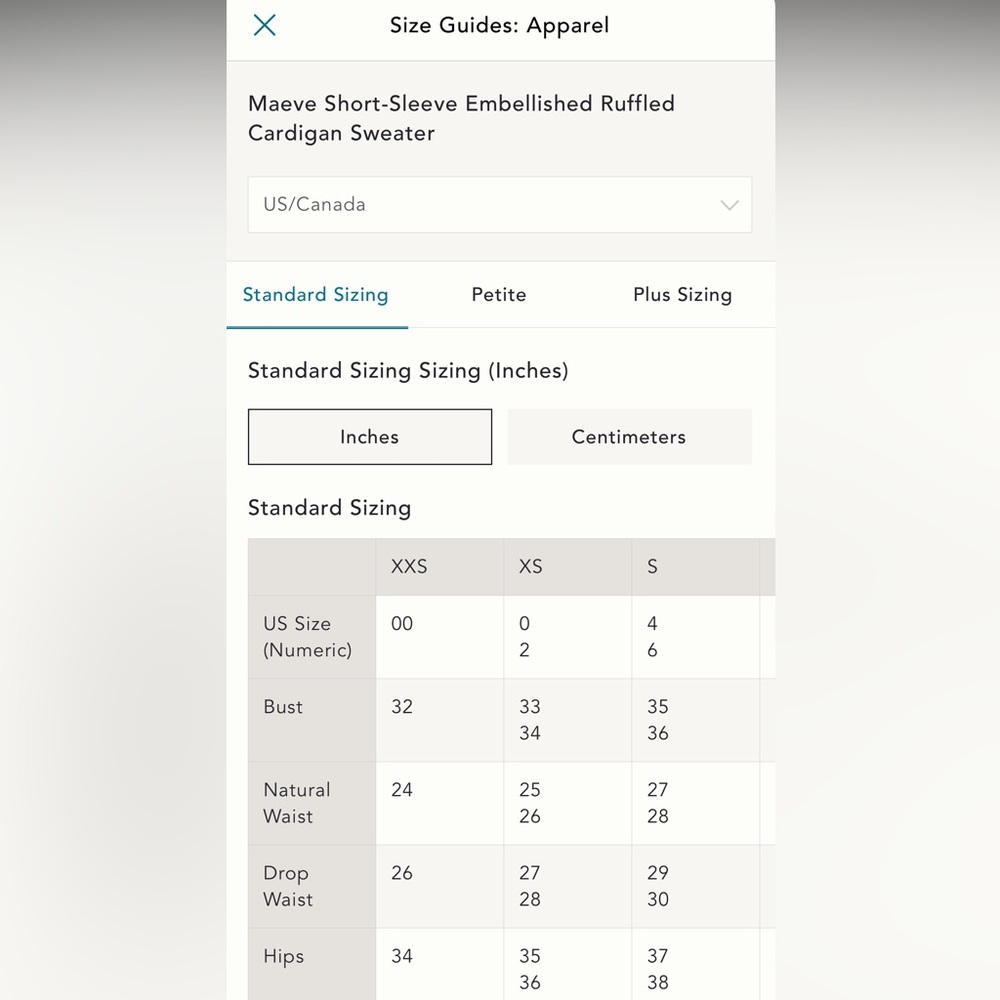Click the S column header
Screen dimensions: 1000x1000
[x=652, y=566]
